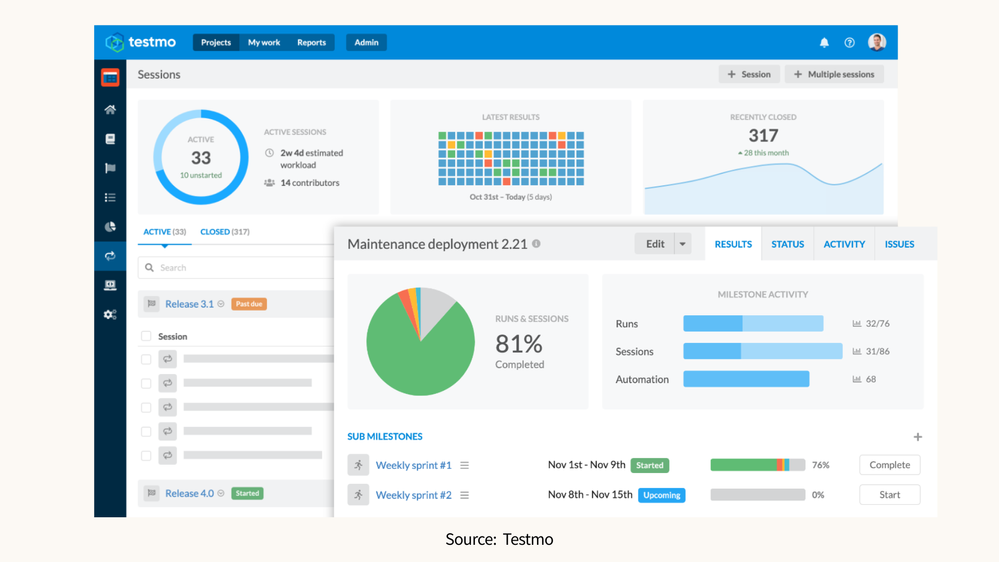Open the notifications bell
This screenshot has height=562, width=999.
tap(824, 43)
